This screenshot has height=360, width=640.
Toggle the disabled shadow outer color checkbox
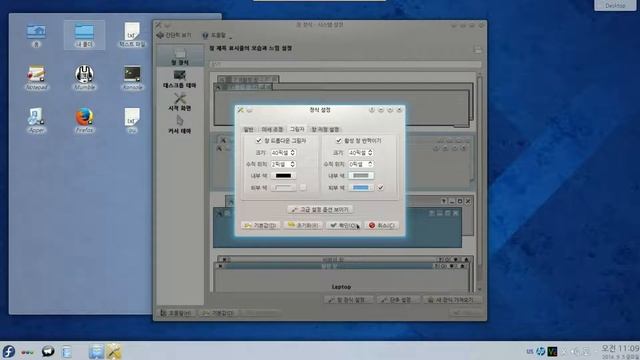click(x=303, y=187)
